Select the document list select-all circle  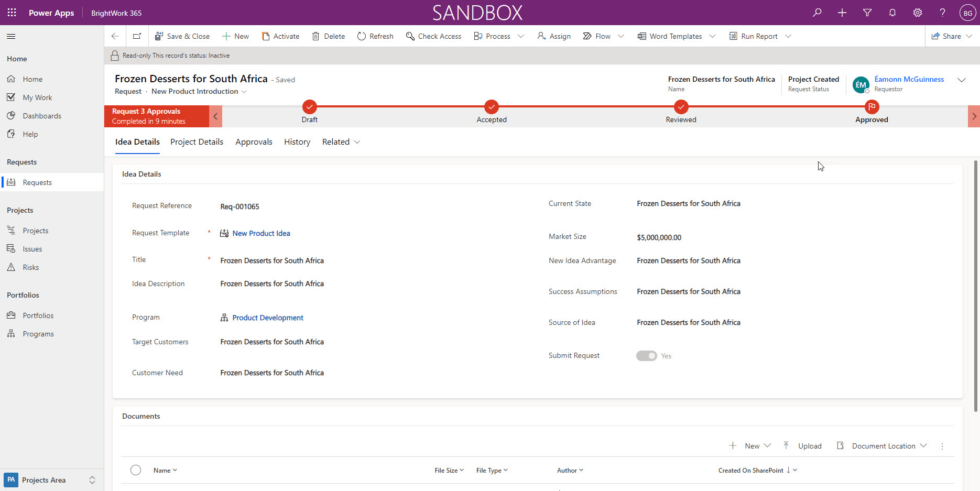[x=136, y=470]
